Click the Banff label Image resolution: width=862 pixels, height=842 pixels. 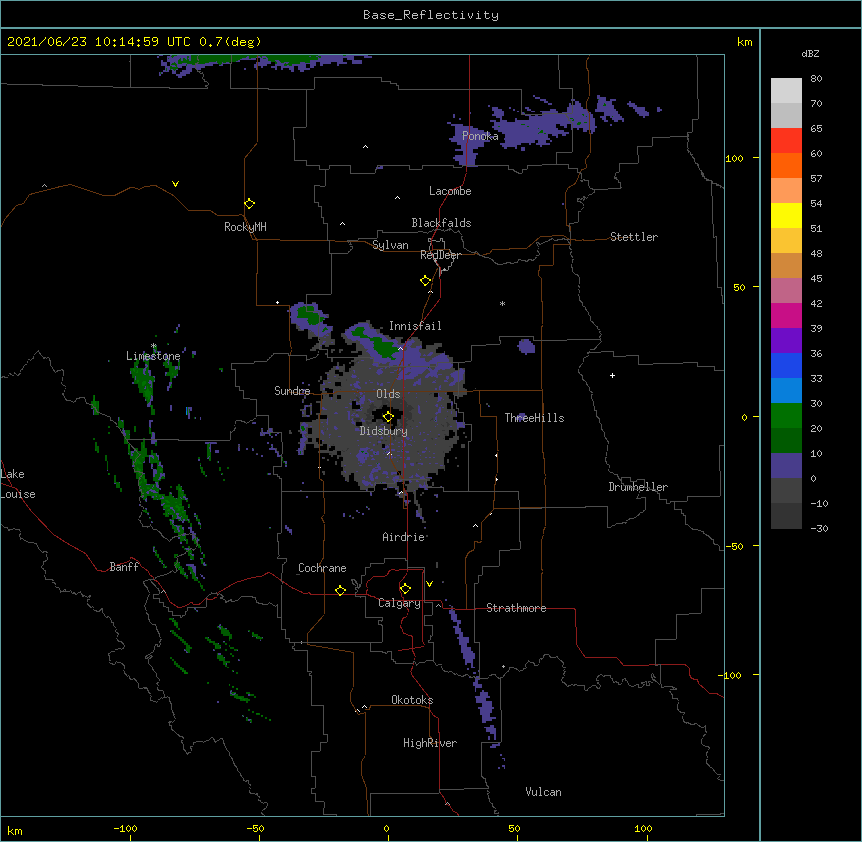pyautogui.click(x=124, y=567)
